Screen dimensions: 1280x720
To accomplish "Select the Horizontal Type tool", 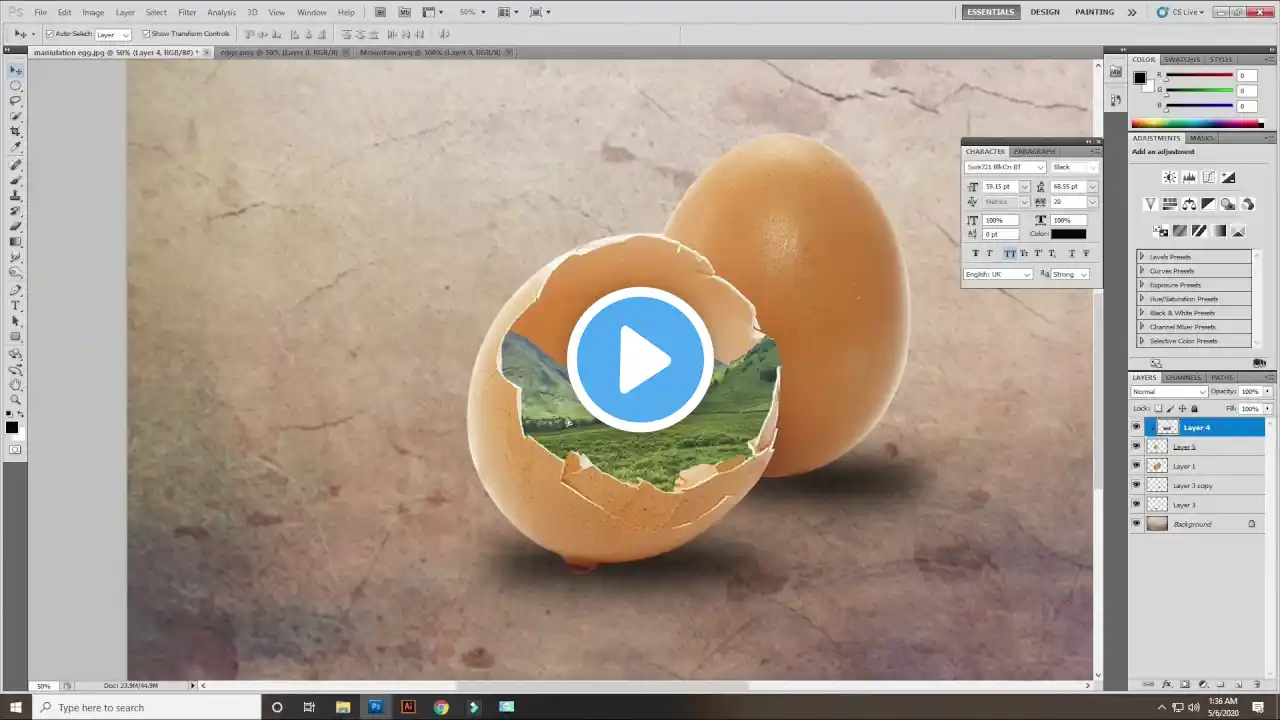I will pos(15,305).
